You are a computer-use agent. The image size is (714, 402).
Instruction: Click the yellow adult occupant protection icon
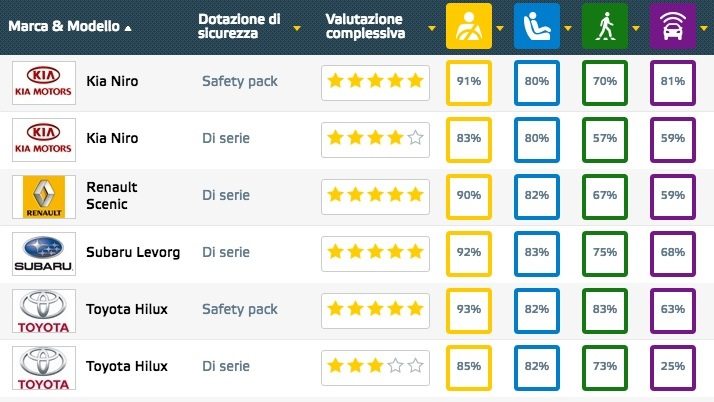coord(469,26)
